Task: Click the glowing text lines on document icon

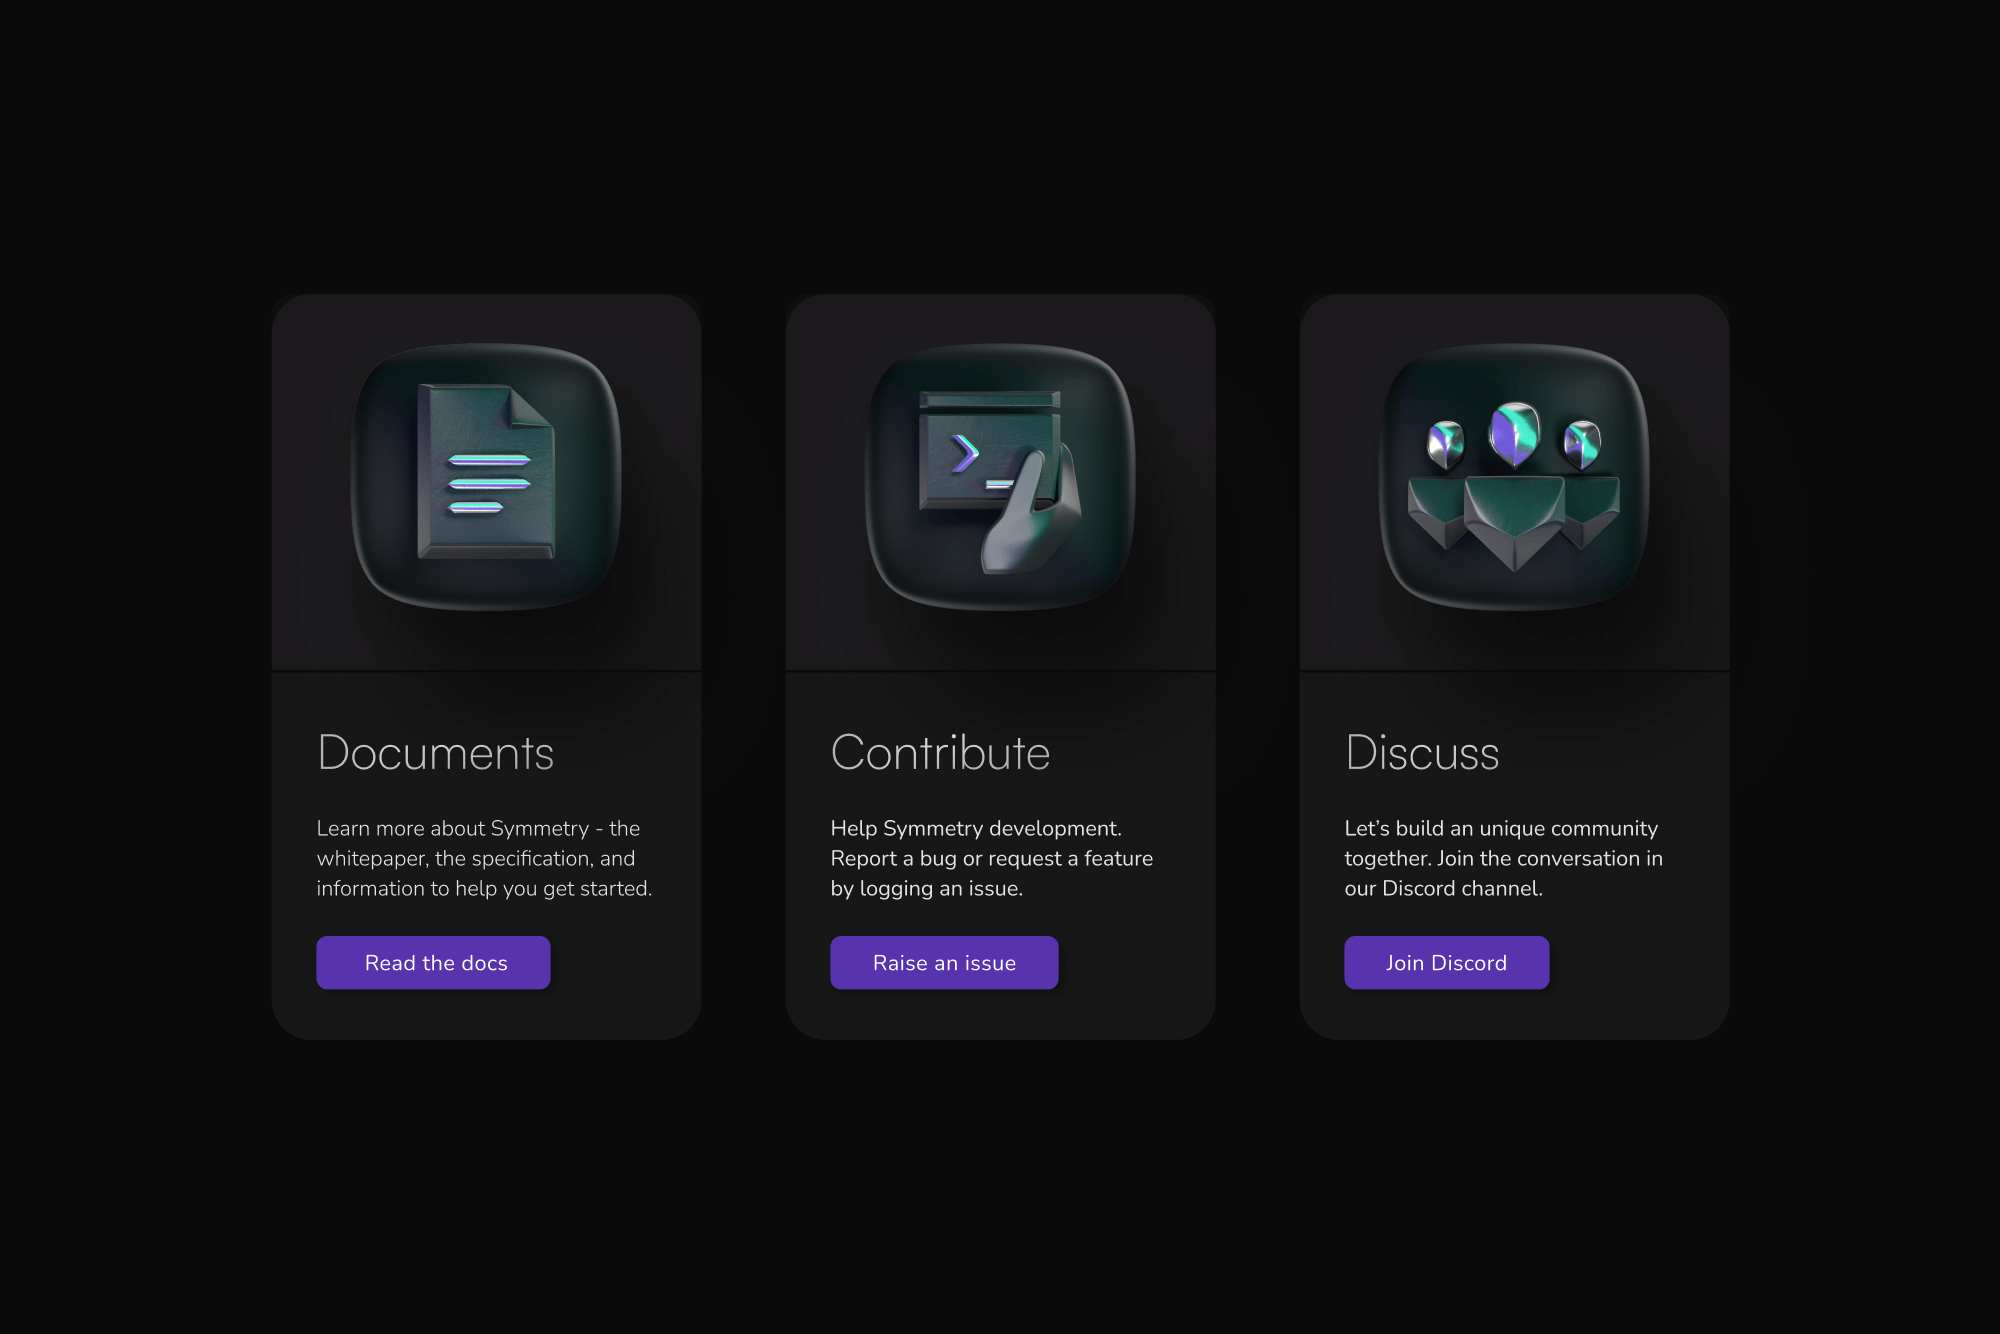Action: [x=488, y=484]
